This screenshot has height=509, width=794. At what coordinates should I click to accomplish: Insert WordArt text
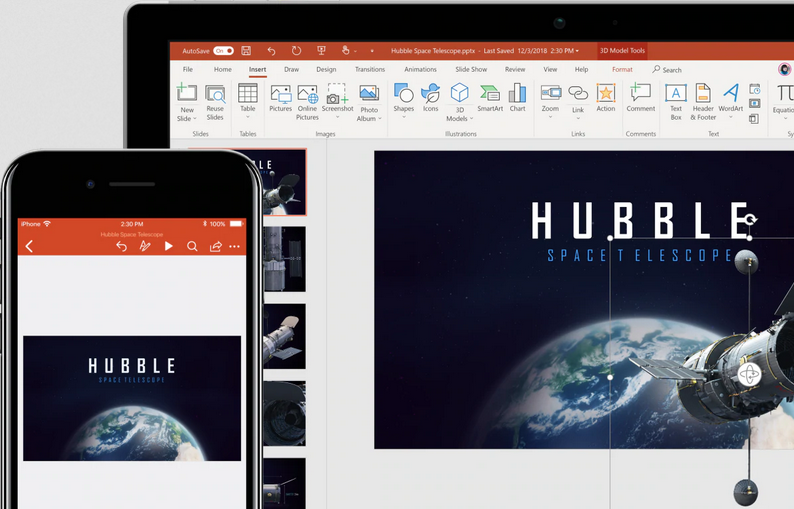tap(731, 98)
